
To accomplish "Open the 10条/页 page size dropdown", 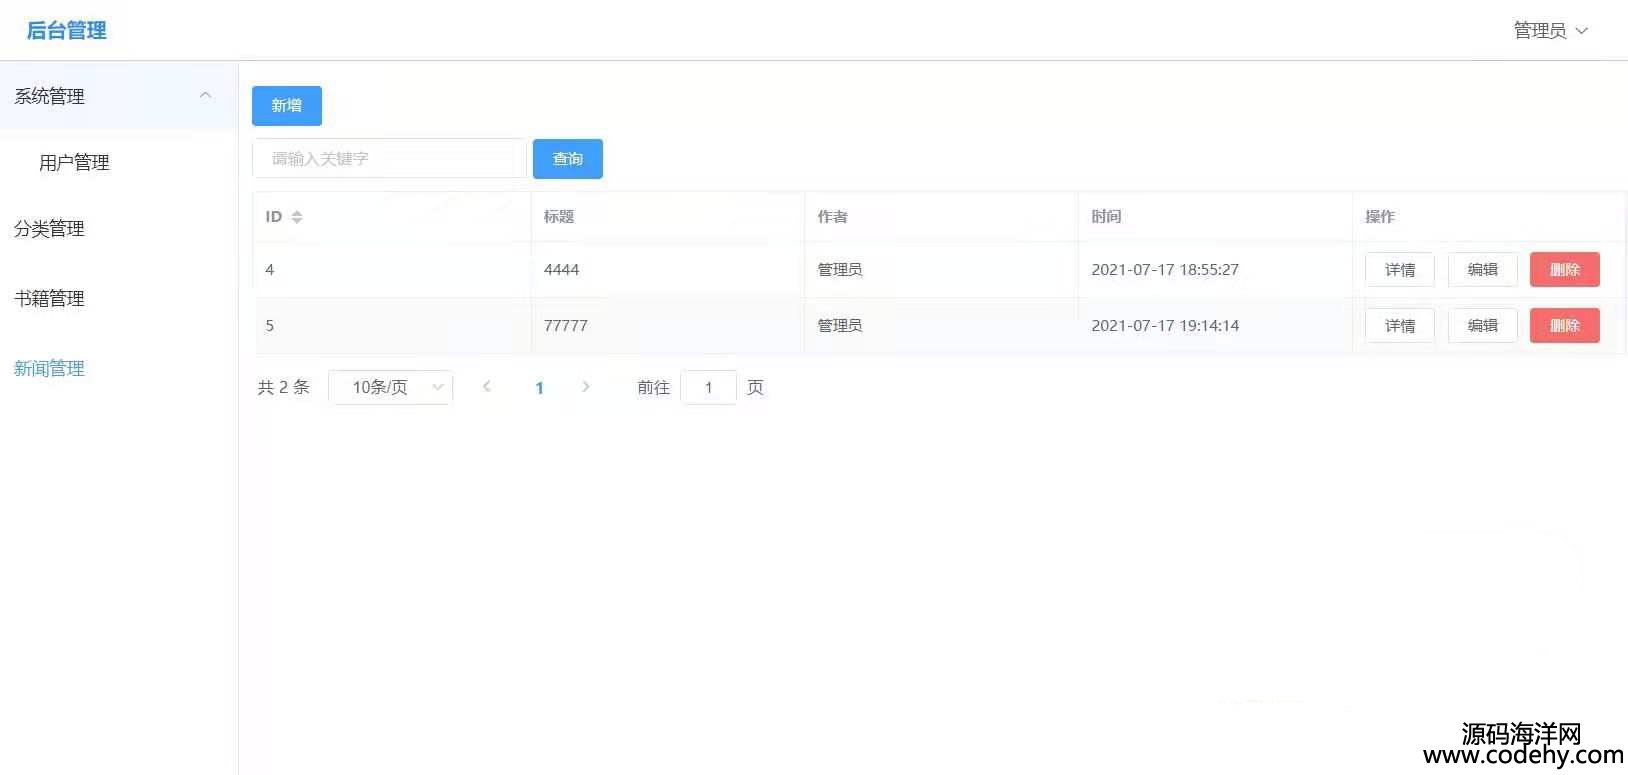I will tap(390, 387).
